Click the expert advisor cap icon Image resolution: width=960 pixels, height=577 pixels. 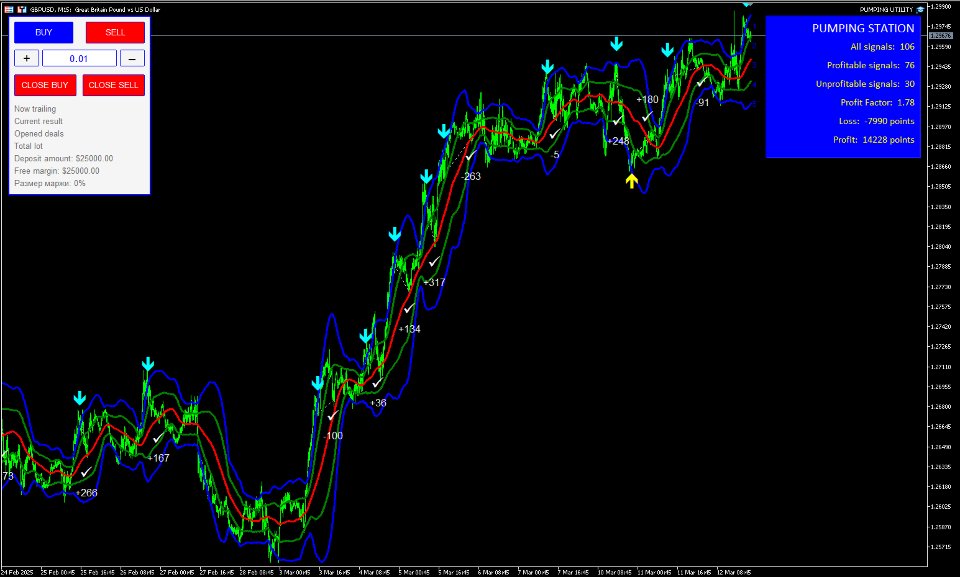(920, 9)
